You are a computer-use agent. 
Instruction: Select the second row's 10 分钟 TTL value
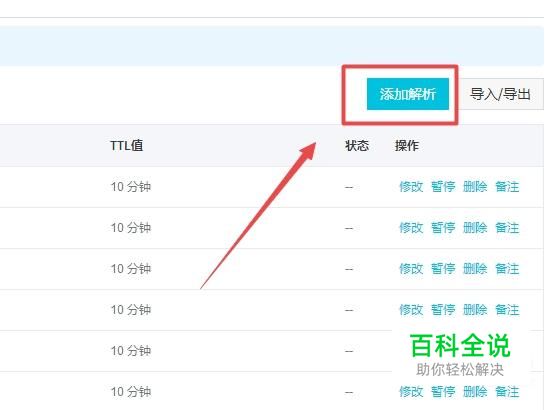[131, 228]
